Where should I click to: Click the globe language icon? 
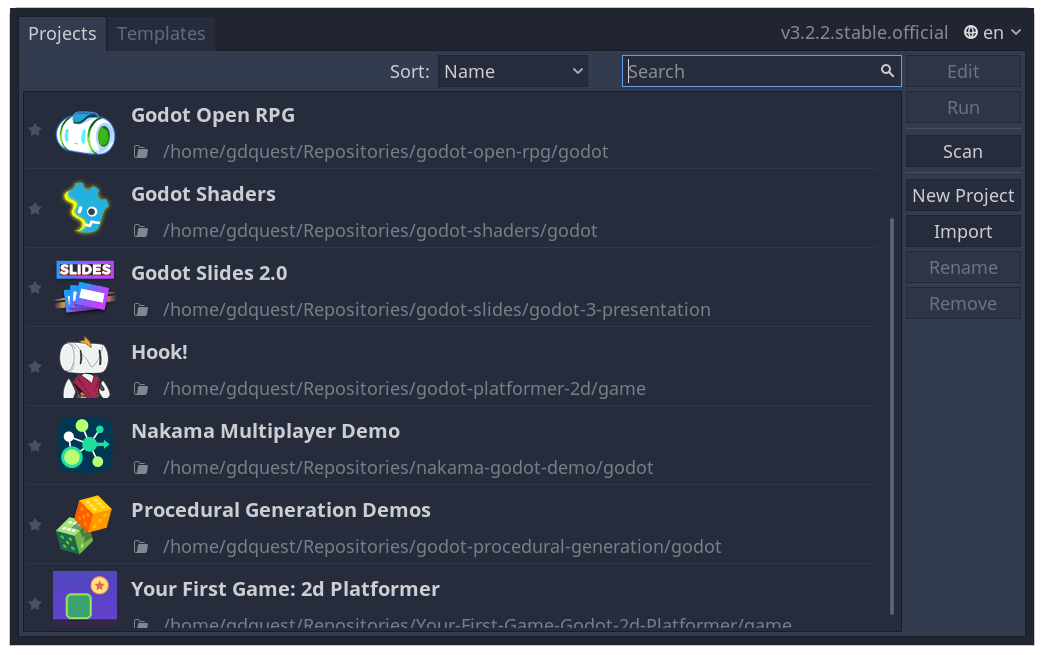(x=971, y=32)
